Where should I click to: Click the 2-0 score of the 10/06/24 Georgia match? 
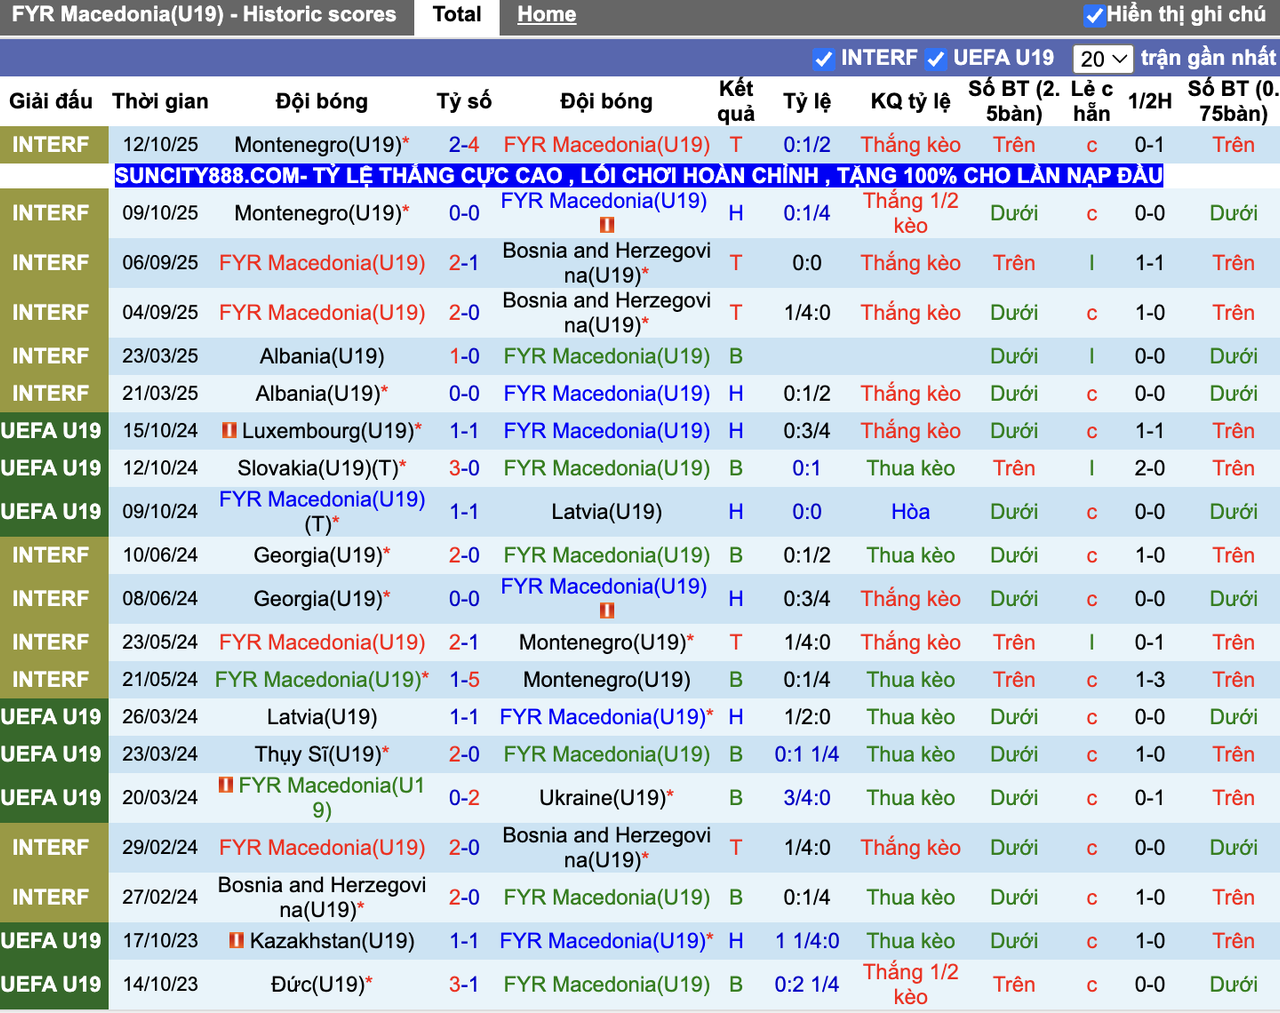pos(464,555)
